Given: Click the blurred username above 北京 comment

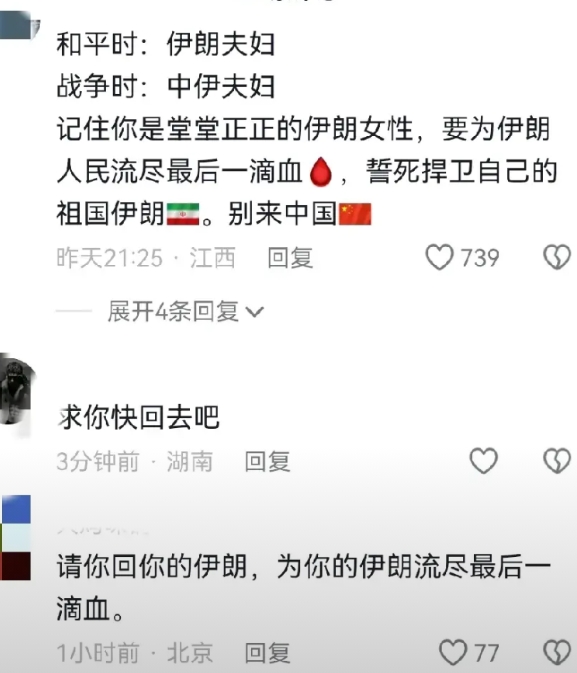Looking at the screenshot, I should (102, 529).
